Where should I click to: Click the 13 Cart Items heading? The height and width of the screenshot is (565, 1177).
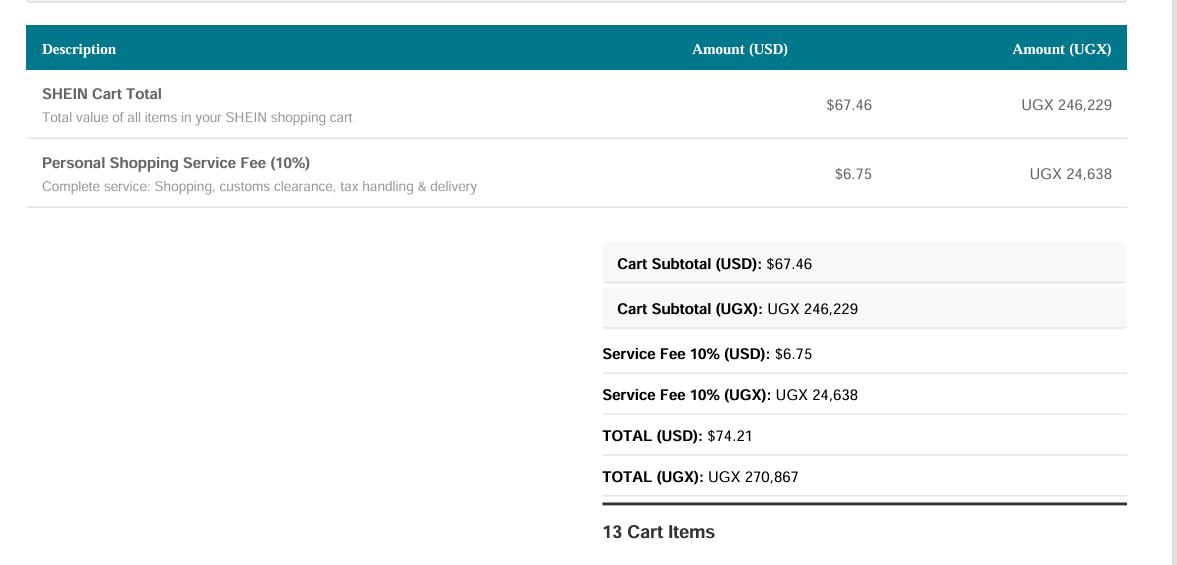click(x=658, y=532)
